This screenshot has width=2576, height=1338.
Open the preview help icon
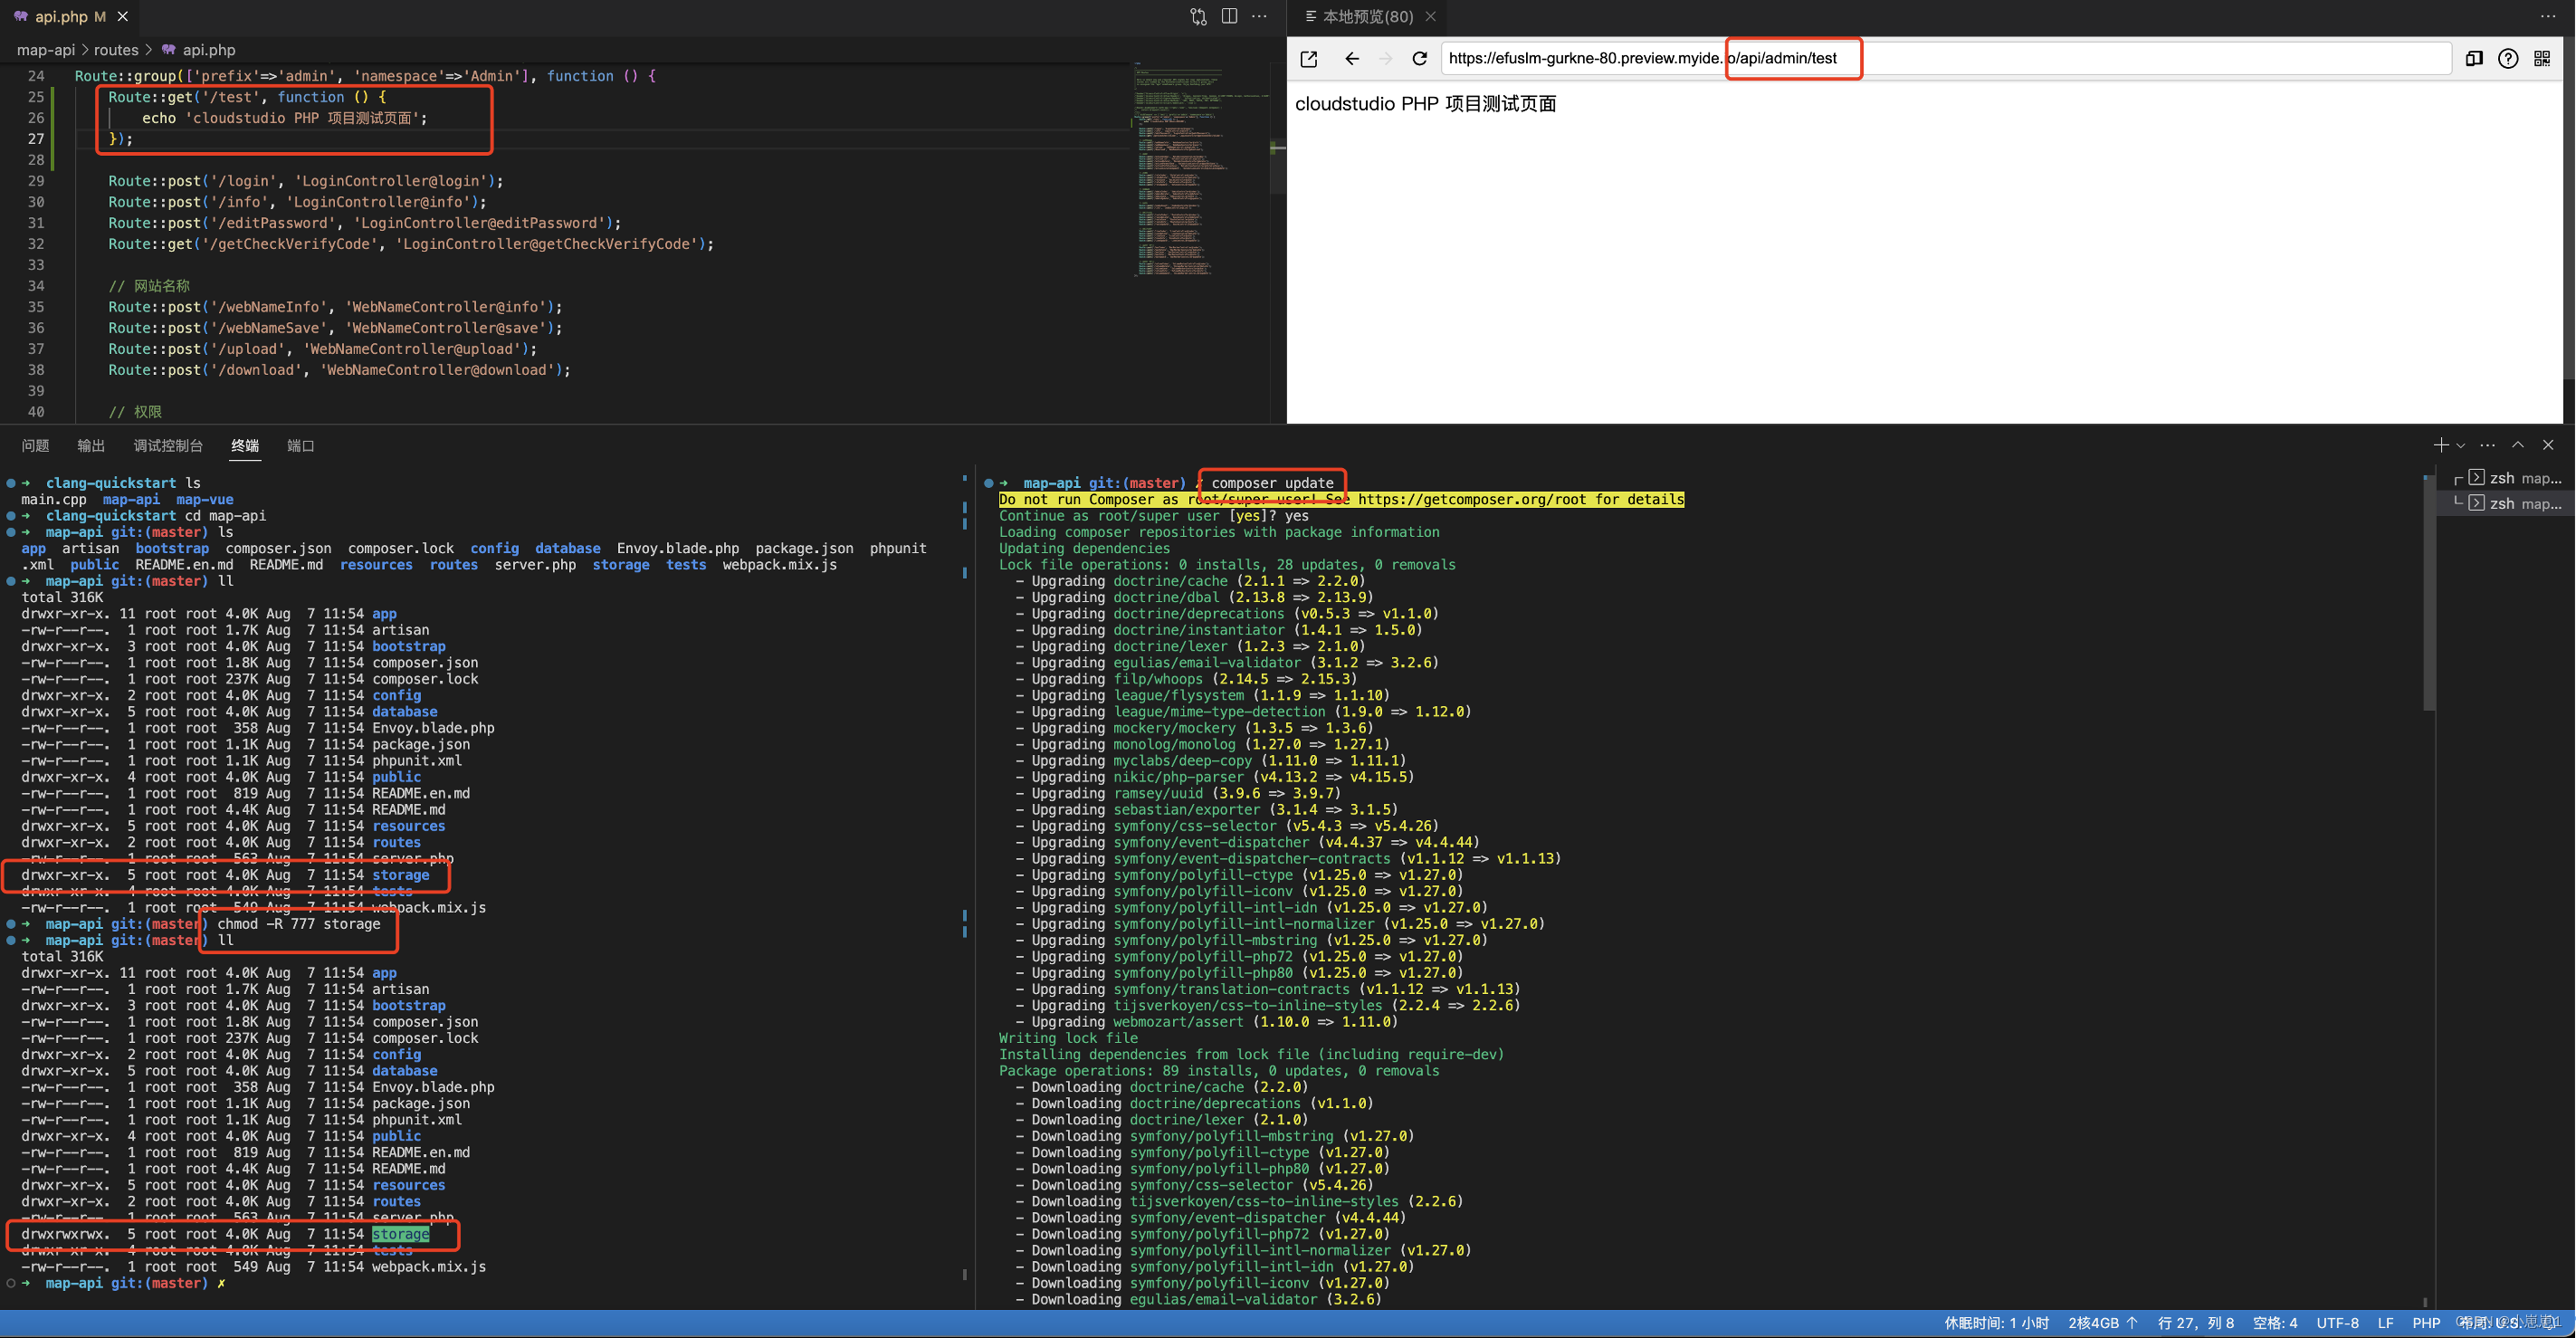tap(2508, 58)
